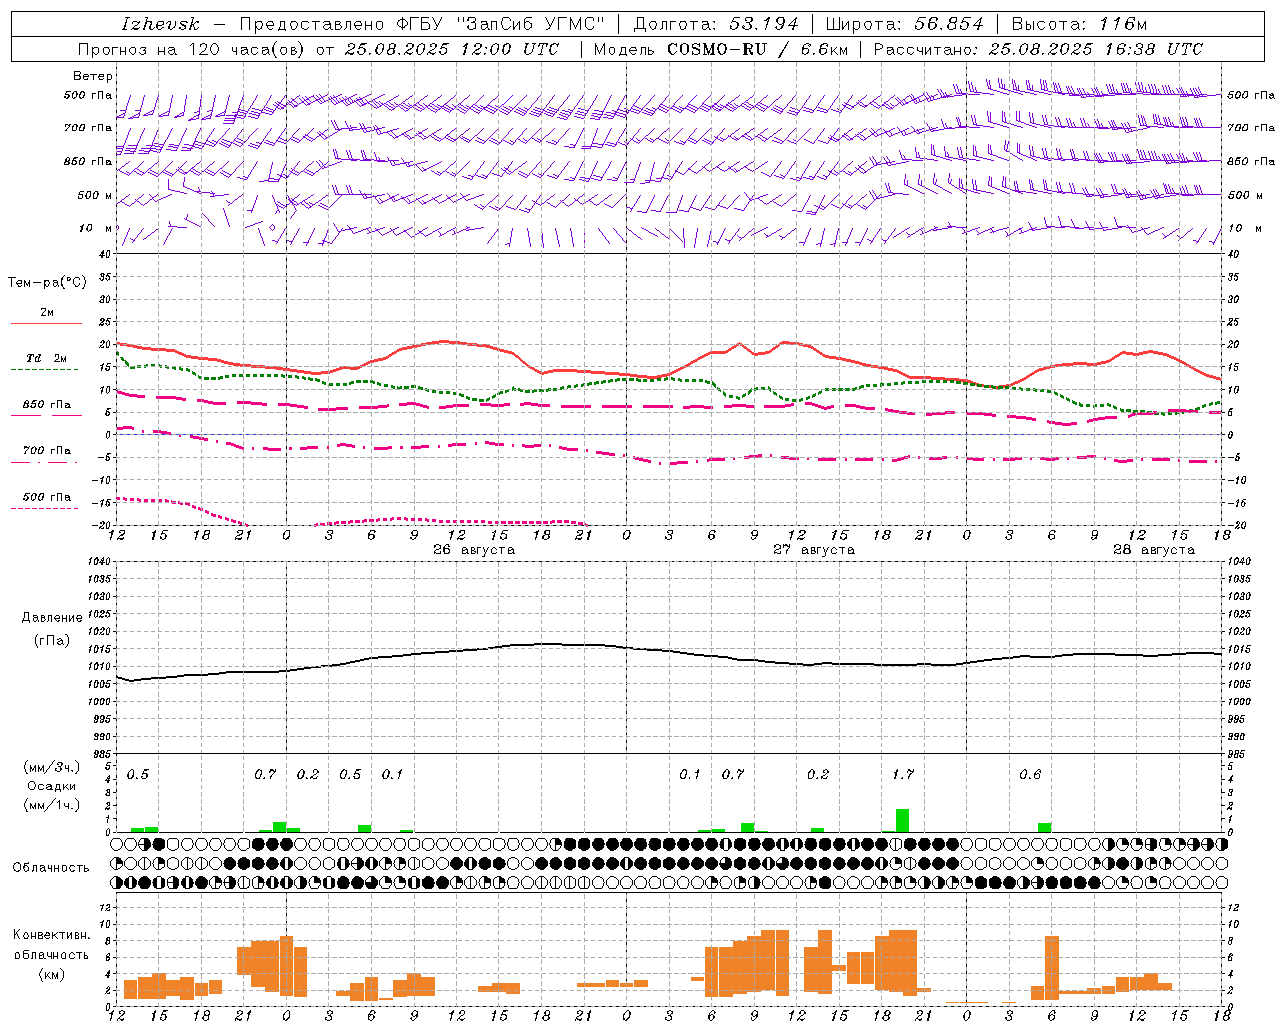Viewport: 1280px width, 1024px height.
Task: Click the (гПа) unit under Давление
Action: (52, 641)
